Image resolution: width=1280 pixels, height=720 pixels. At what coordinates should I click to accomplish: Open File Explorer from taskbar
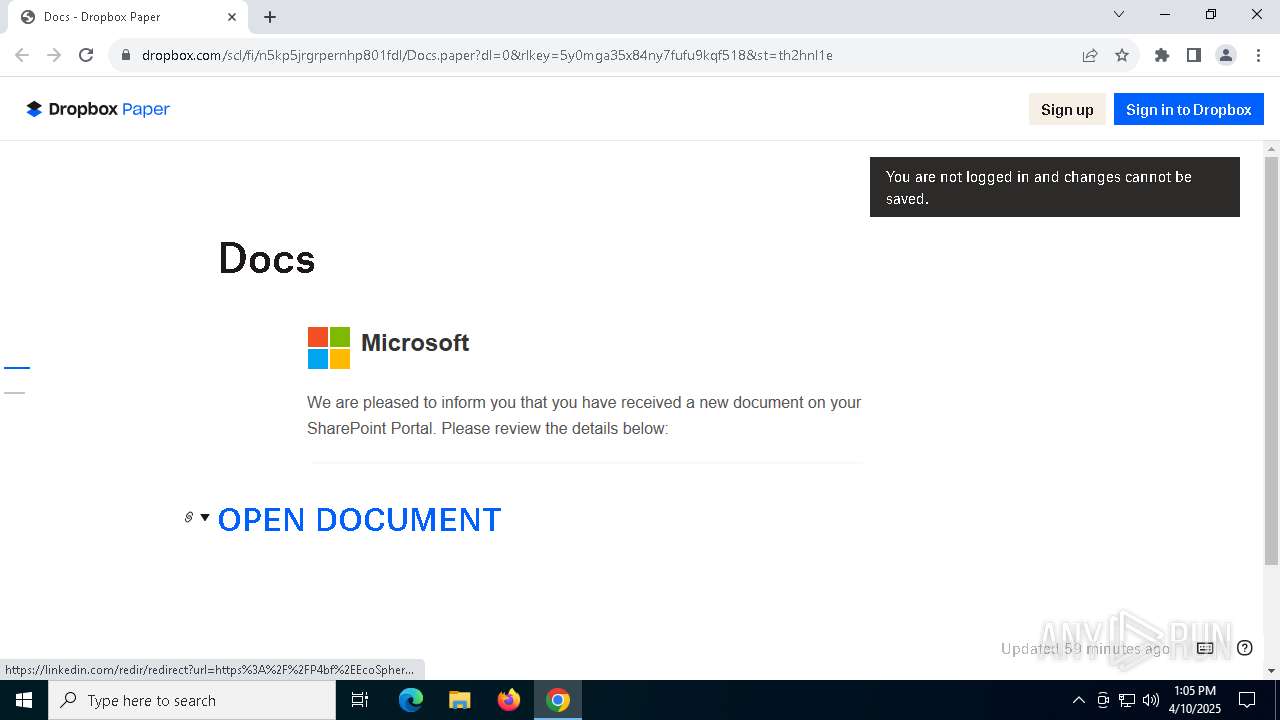point(459,700)
